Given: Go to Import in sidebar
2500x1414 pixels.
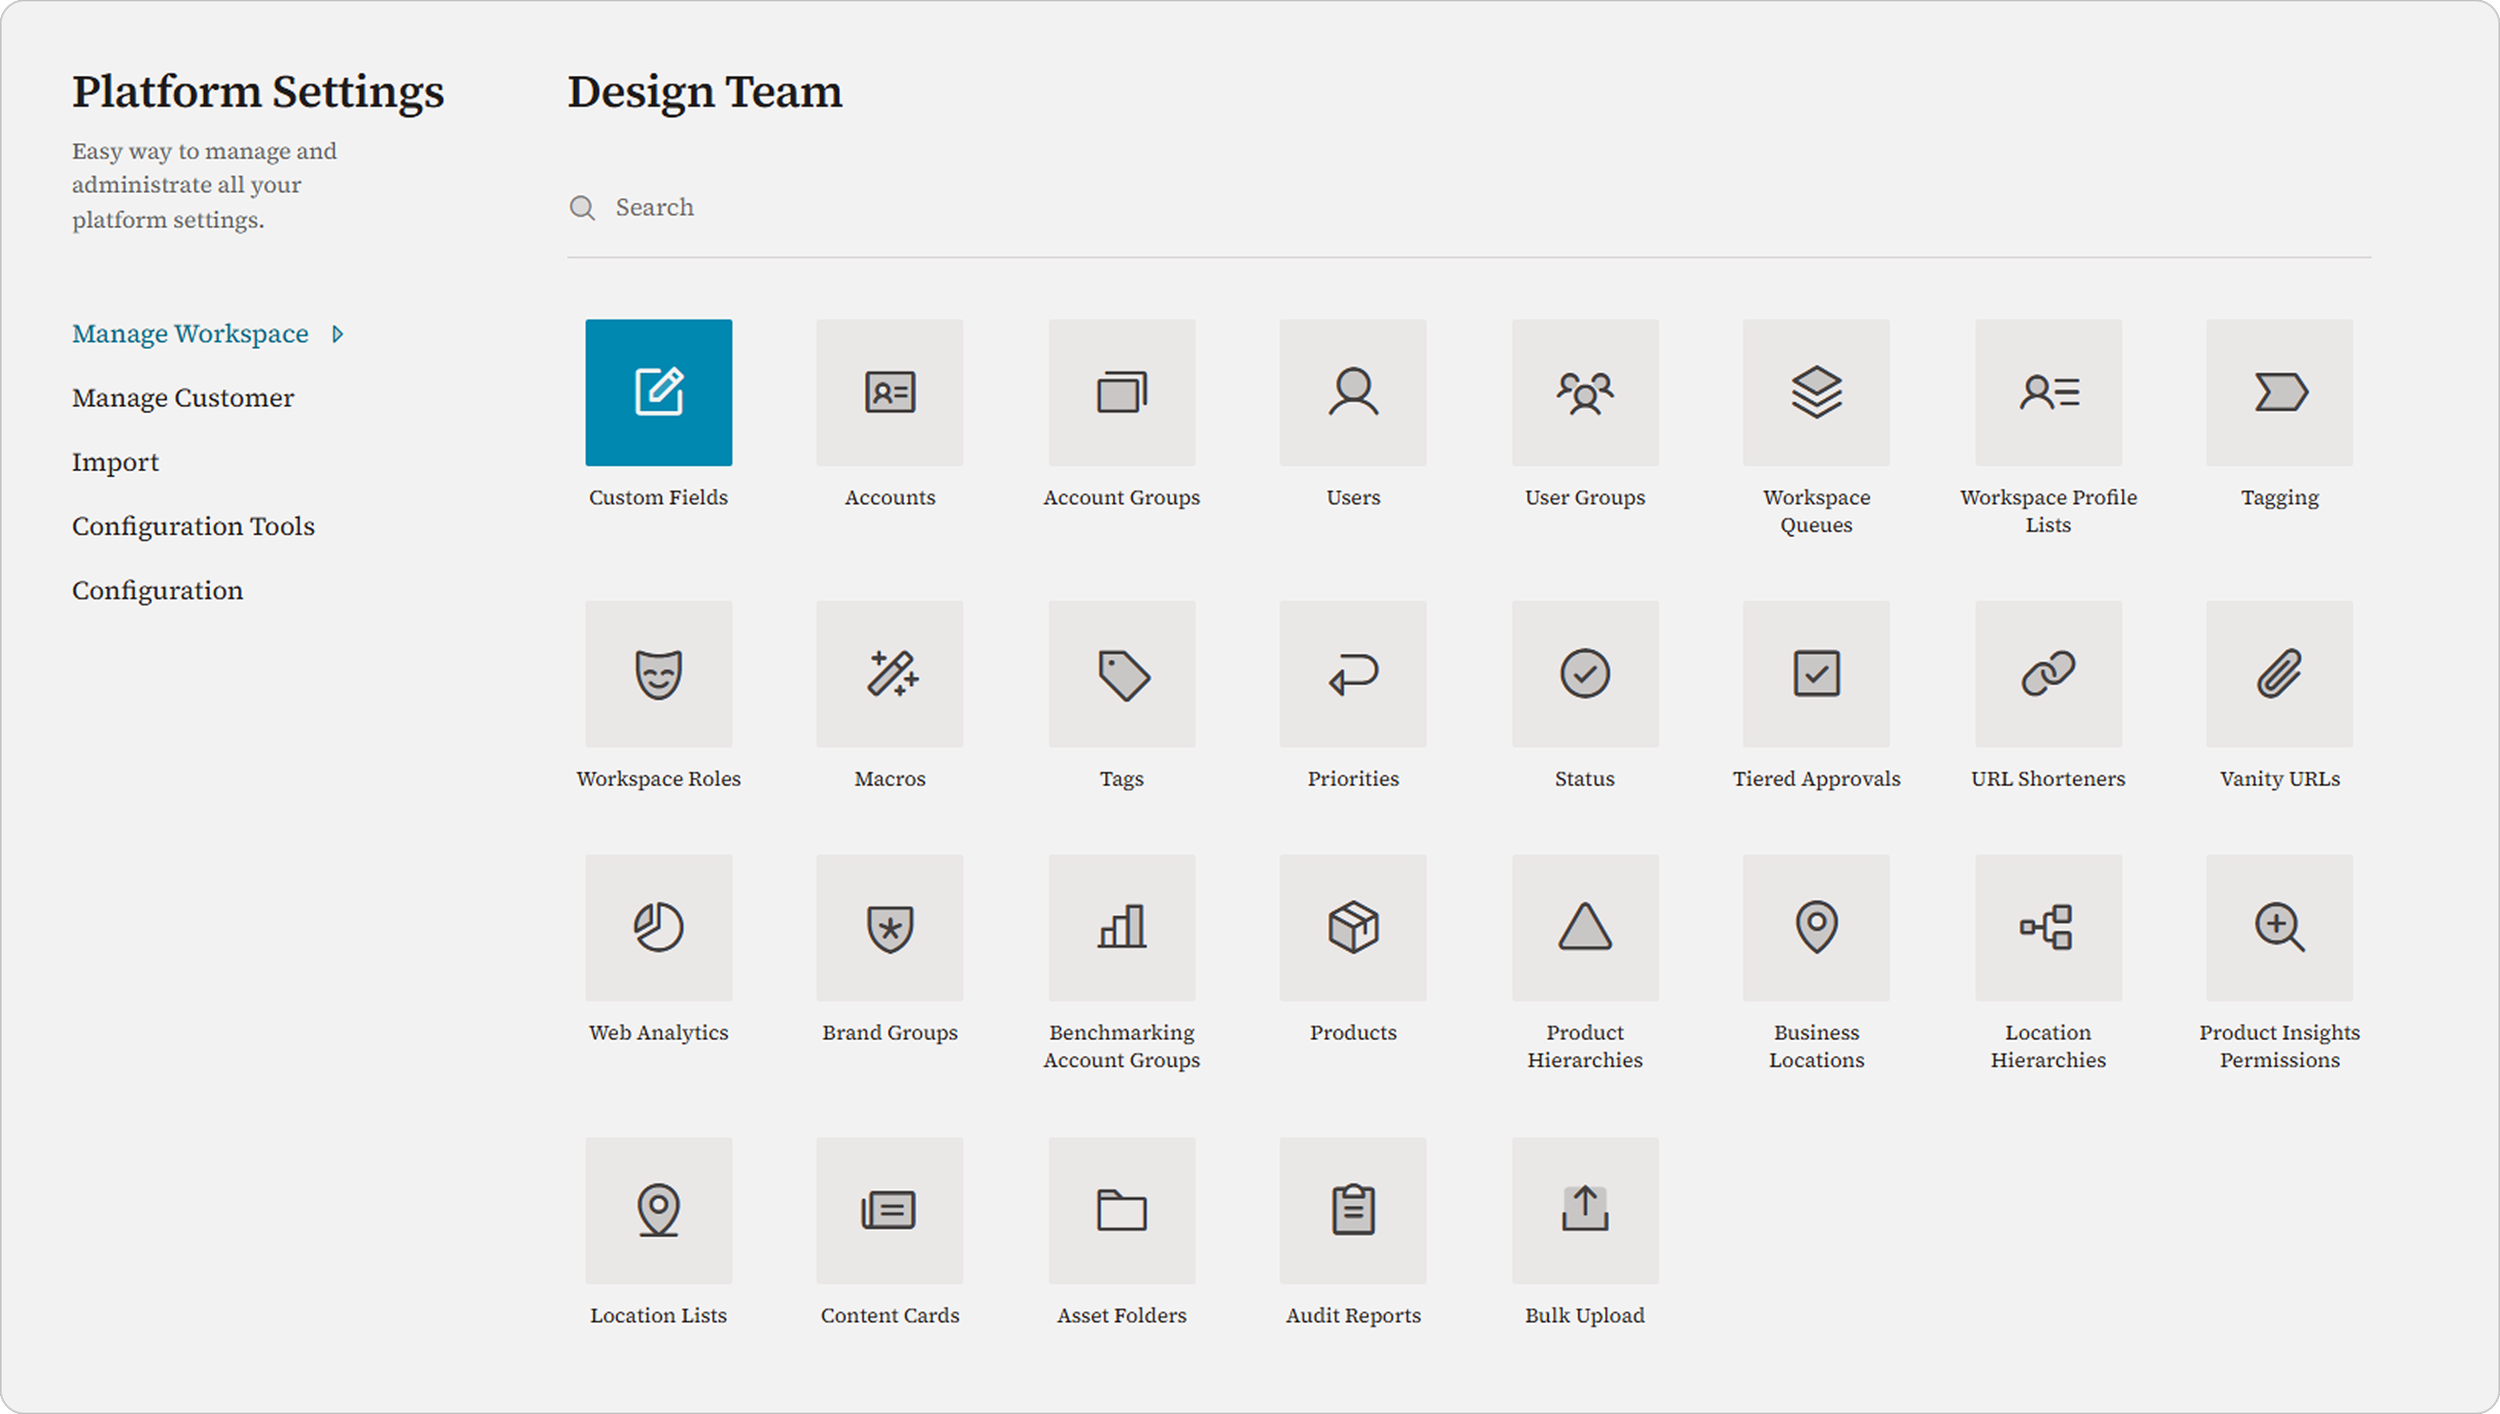Looking at the screenshot, I should [x=115, y=462].
